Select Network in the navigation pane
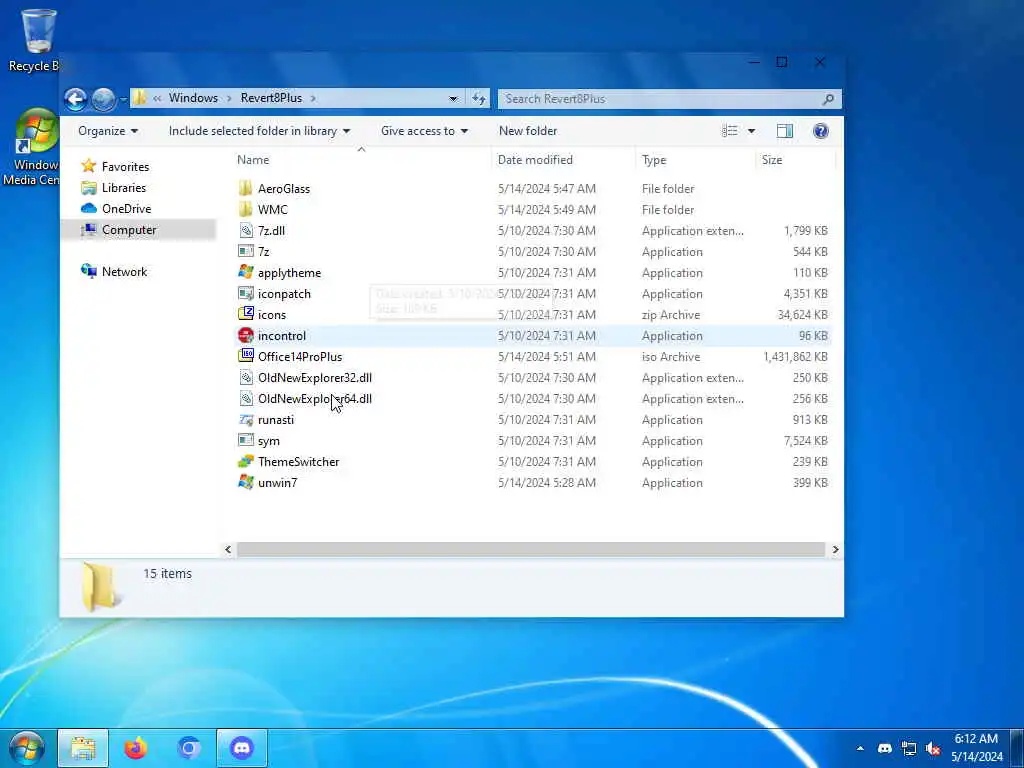This screenshot has height=768, width=1024. point(124,271)
